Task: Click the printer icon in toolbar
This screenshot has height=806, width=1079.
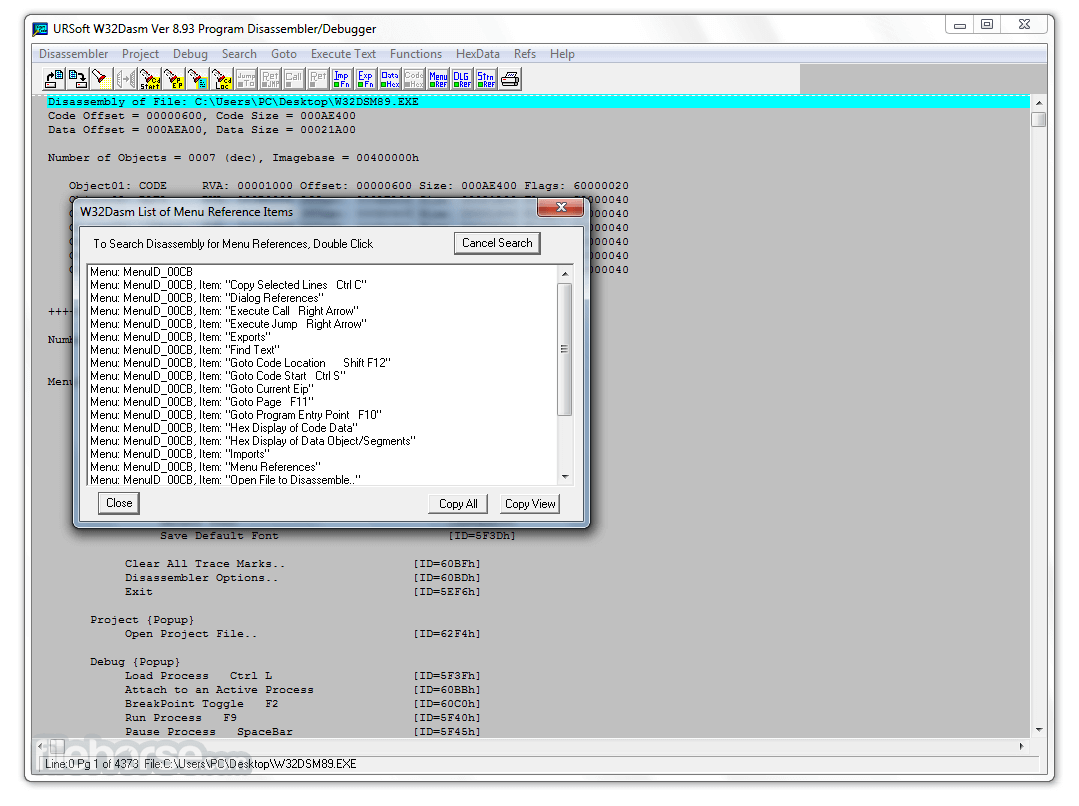Action: pos(511,79)
